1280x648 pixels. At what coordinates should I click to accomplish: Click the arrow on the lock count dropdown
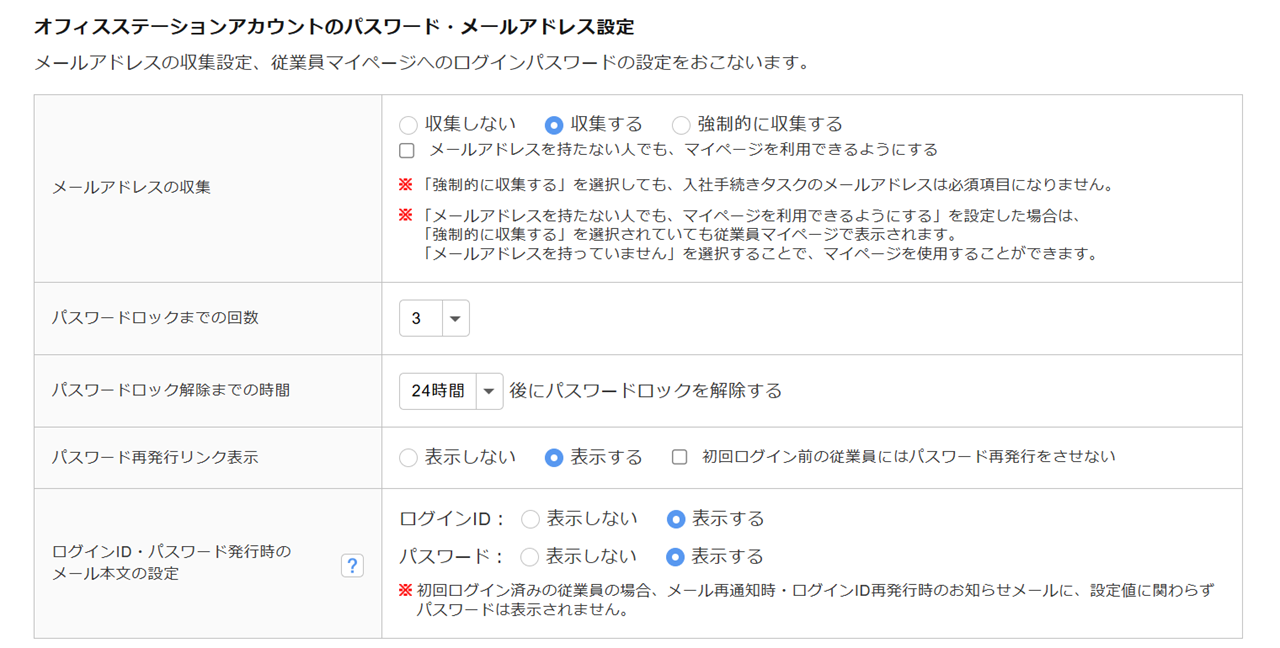coord(455,318)
